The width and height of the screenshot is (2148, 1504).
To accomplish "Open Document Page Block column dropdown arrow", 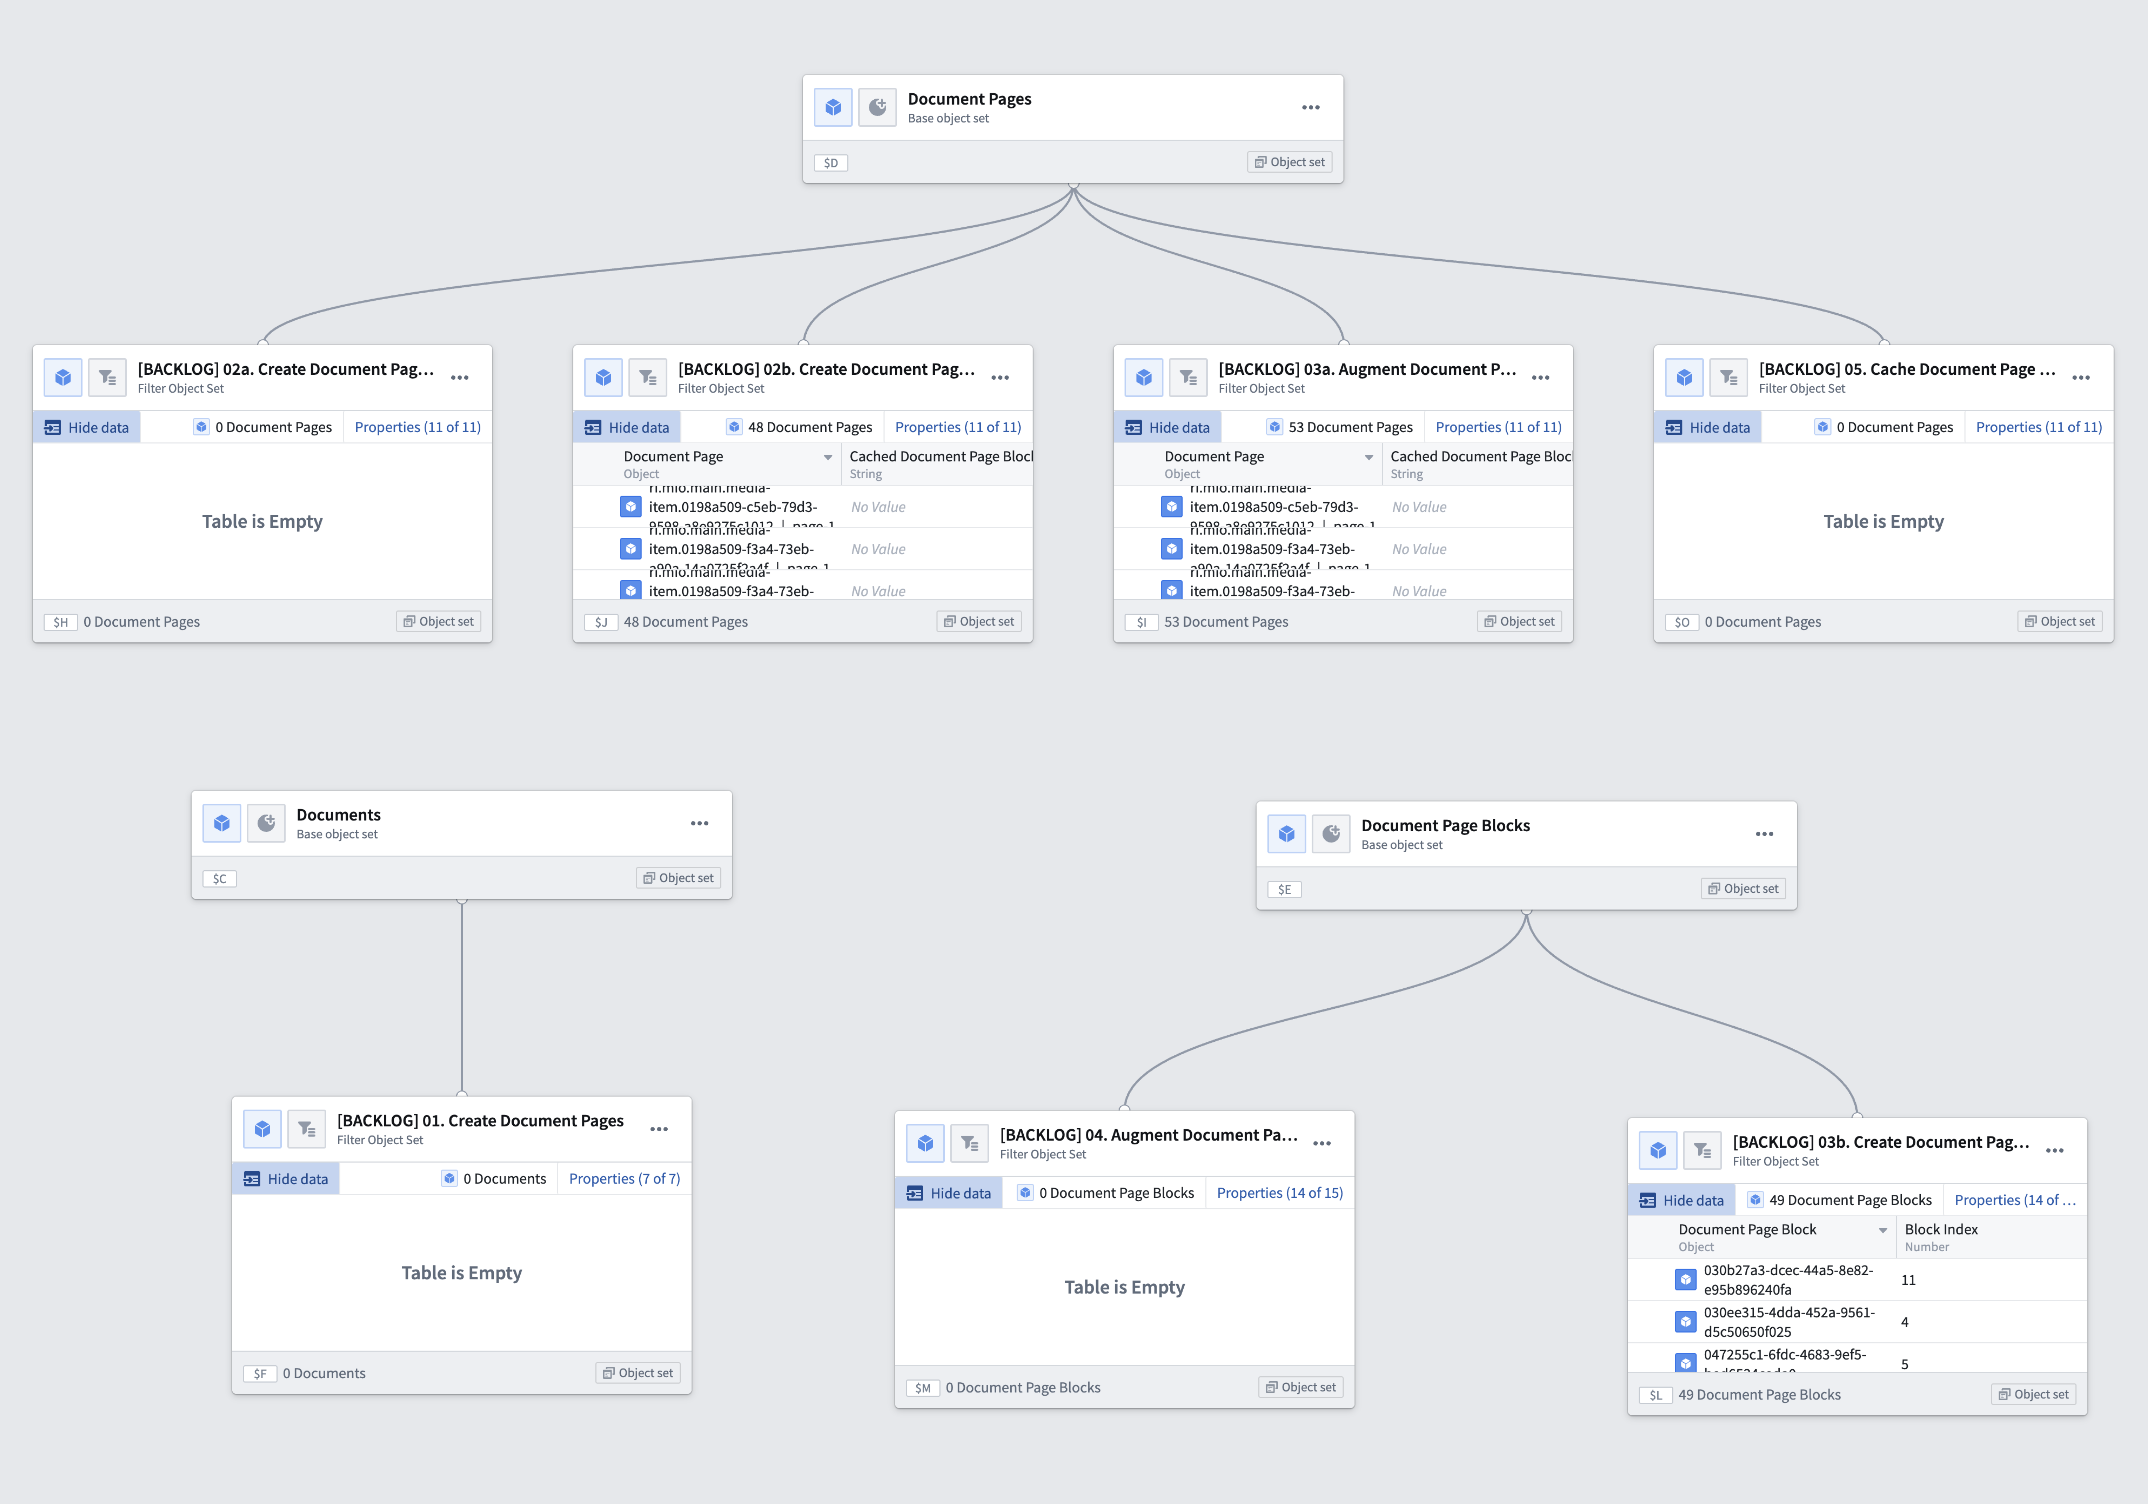I will click(1883, 1230).
